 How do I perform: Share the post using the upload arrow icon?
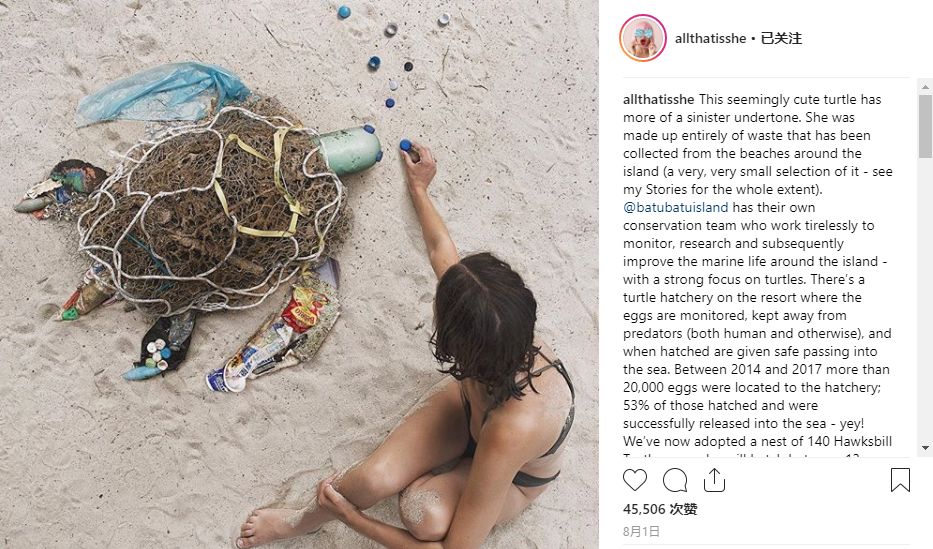click(714, 480)
